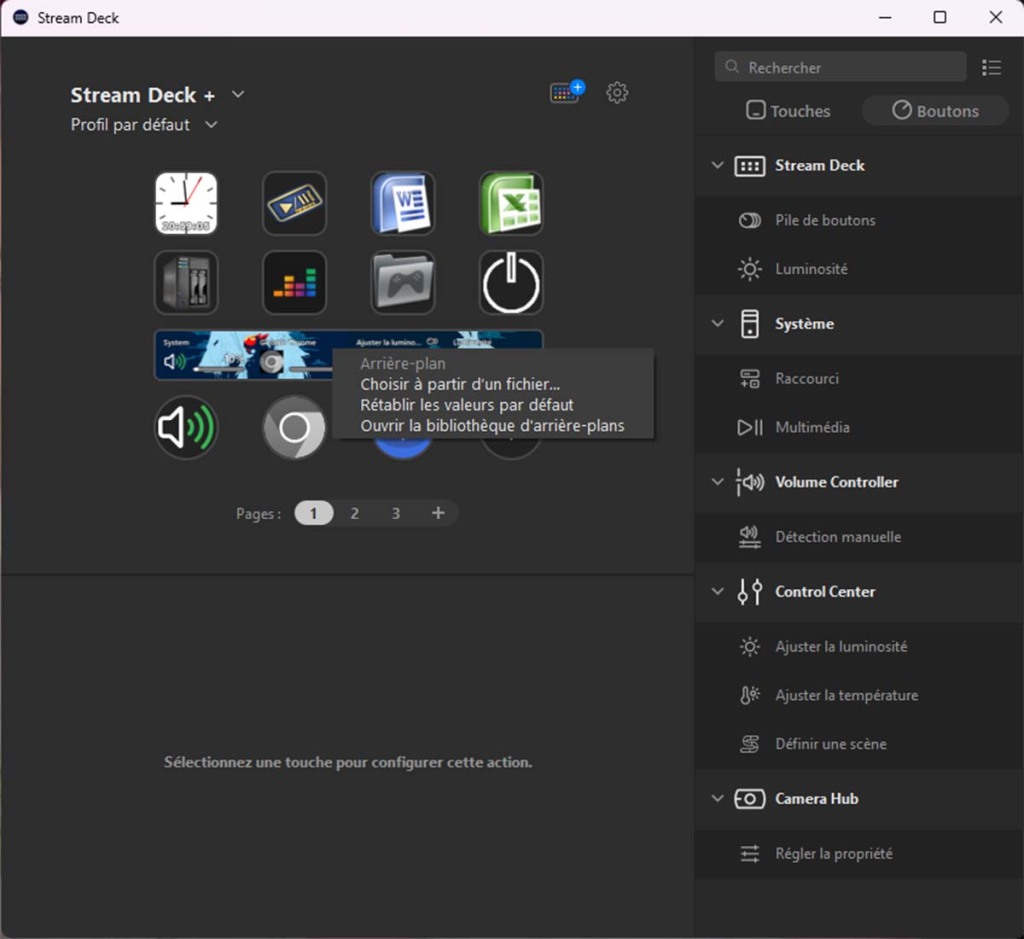Click the analog clock key
The height and width of the screenshot is (939, 1024).
(x=186, y=203)
